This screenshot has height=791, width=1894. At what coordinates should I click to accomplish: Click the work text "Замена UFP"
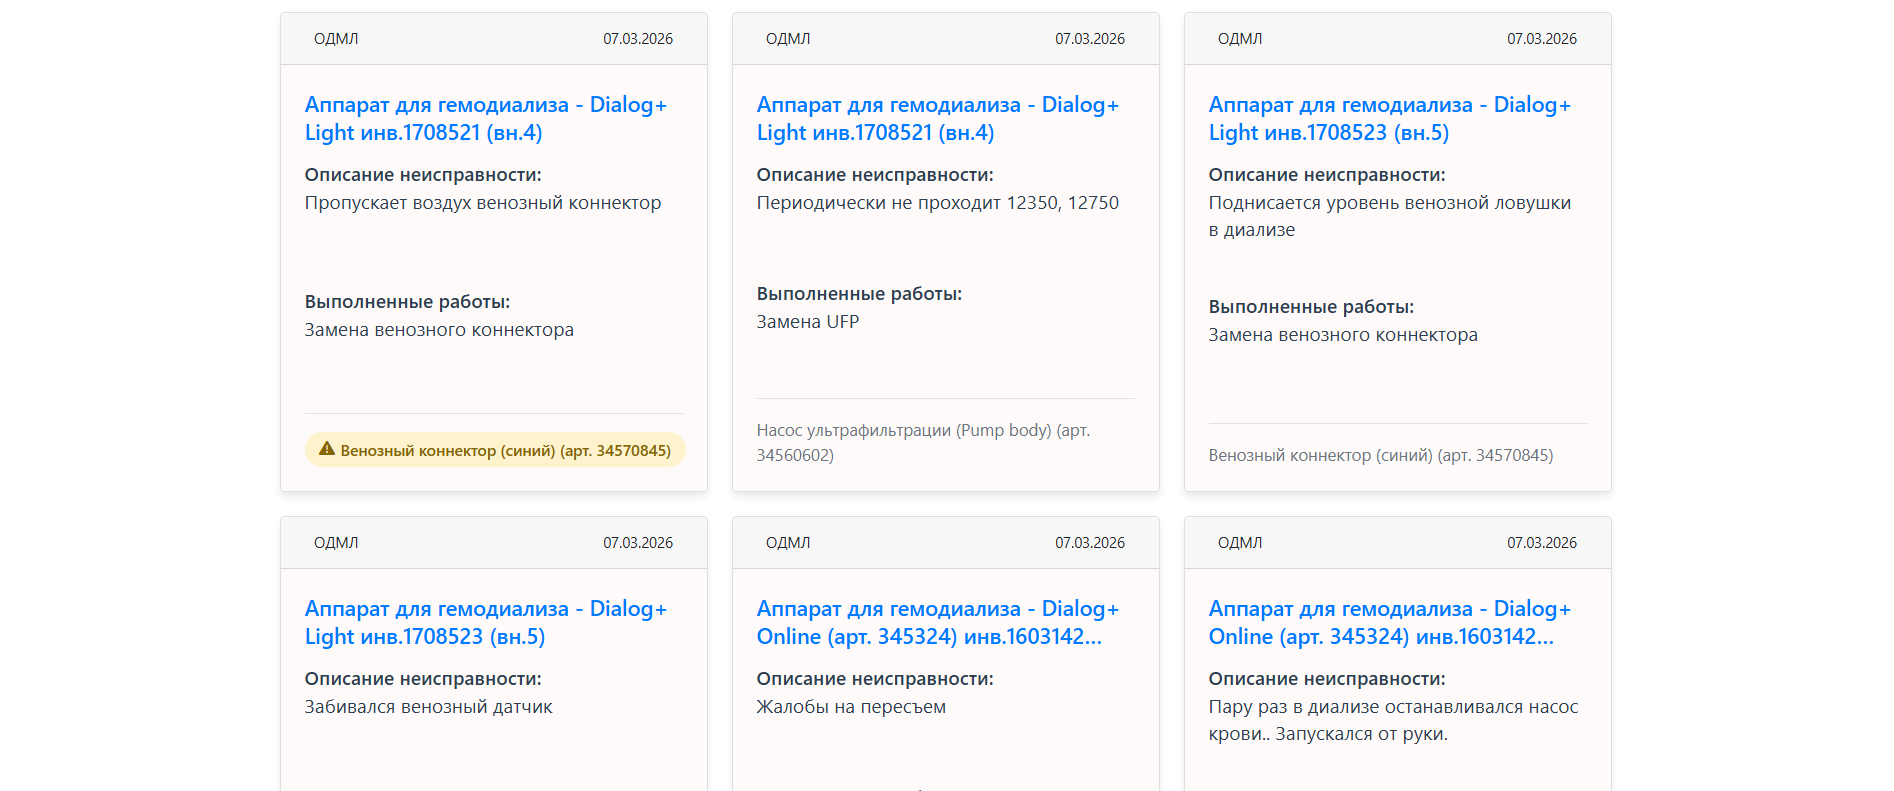pyautogui.click(x=808, y=322)
